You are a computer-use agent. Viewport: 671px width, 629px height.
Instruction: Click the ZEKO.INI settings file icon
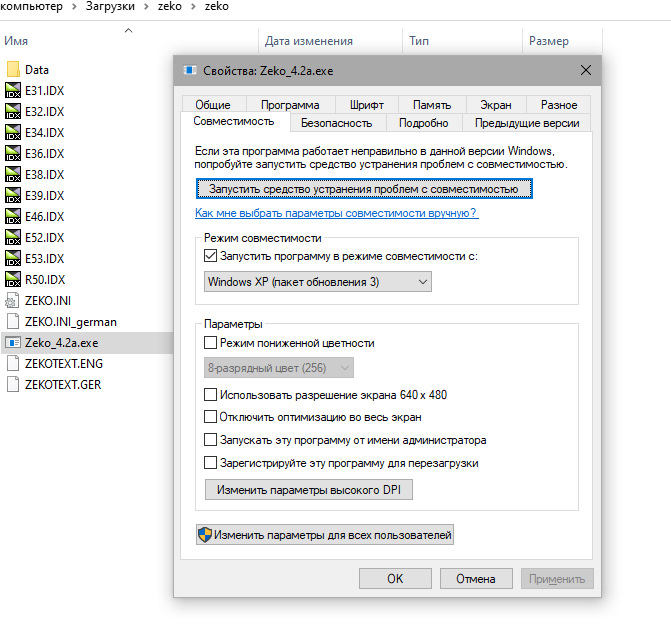12,300
